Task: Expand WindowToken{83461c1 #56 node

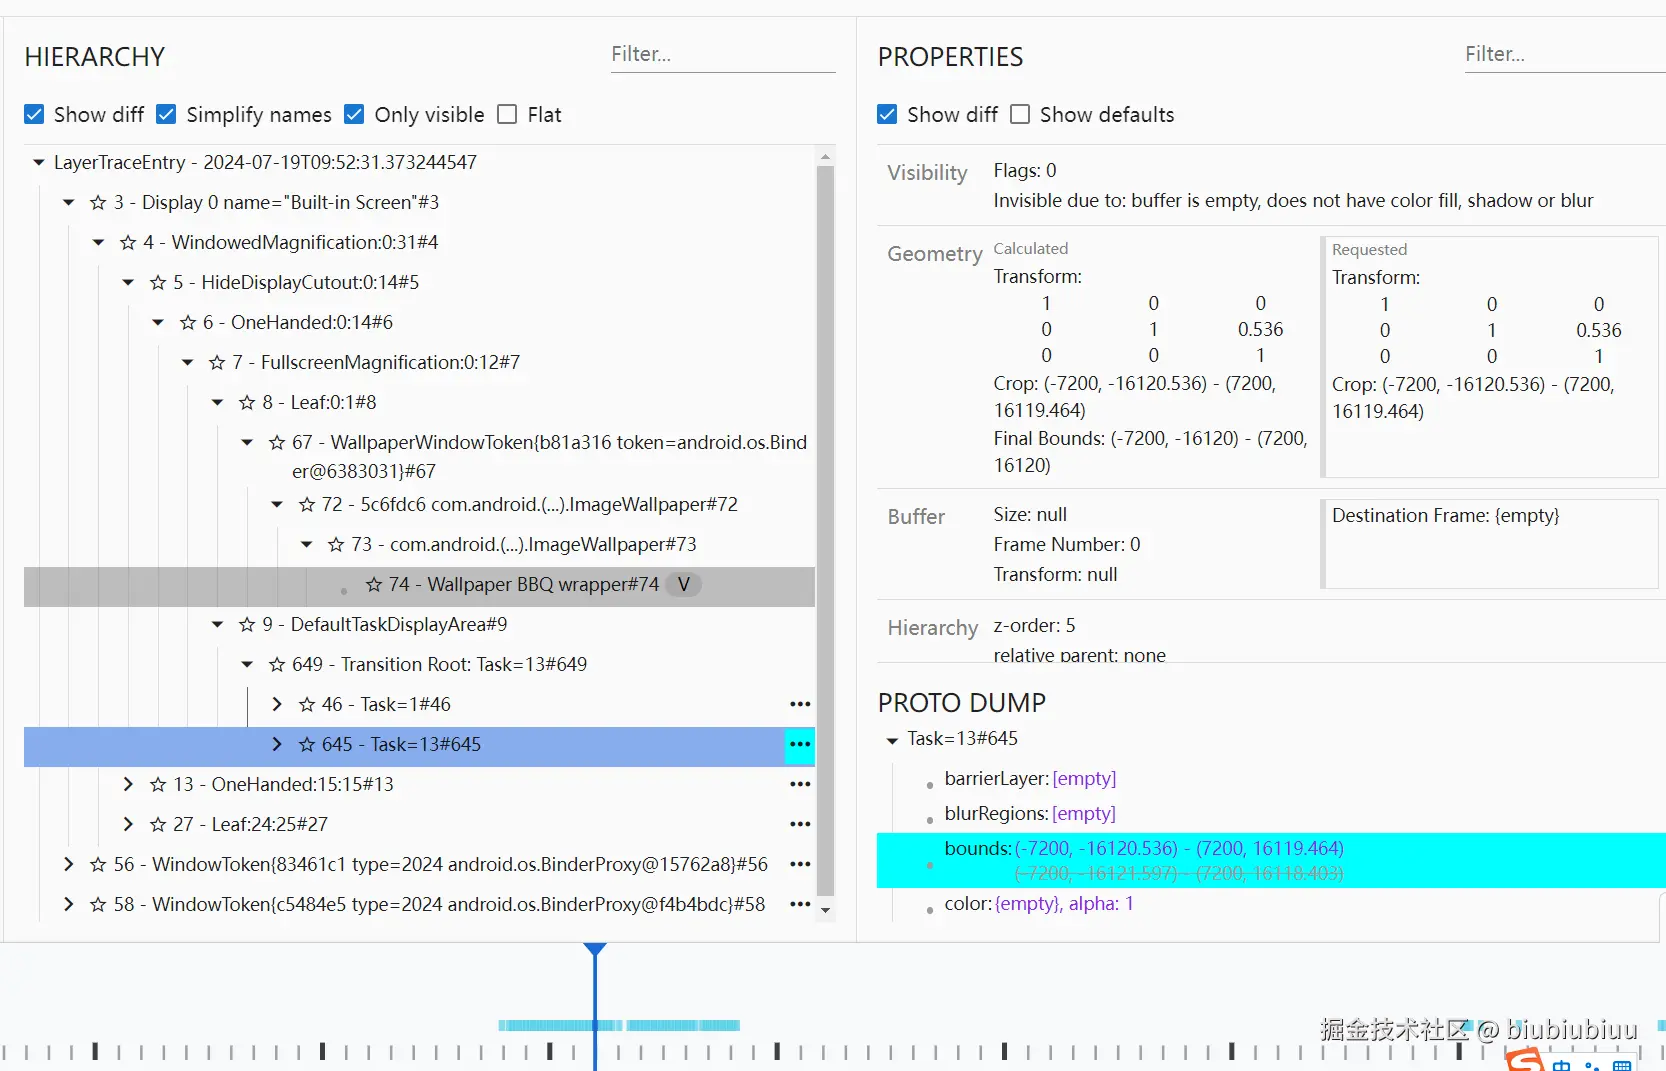Action: coord(69,864)
